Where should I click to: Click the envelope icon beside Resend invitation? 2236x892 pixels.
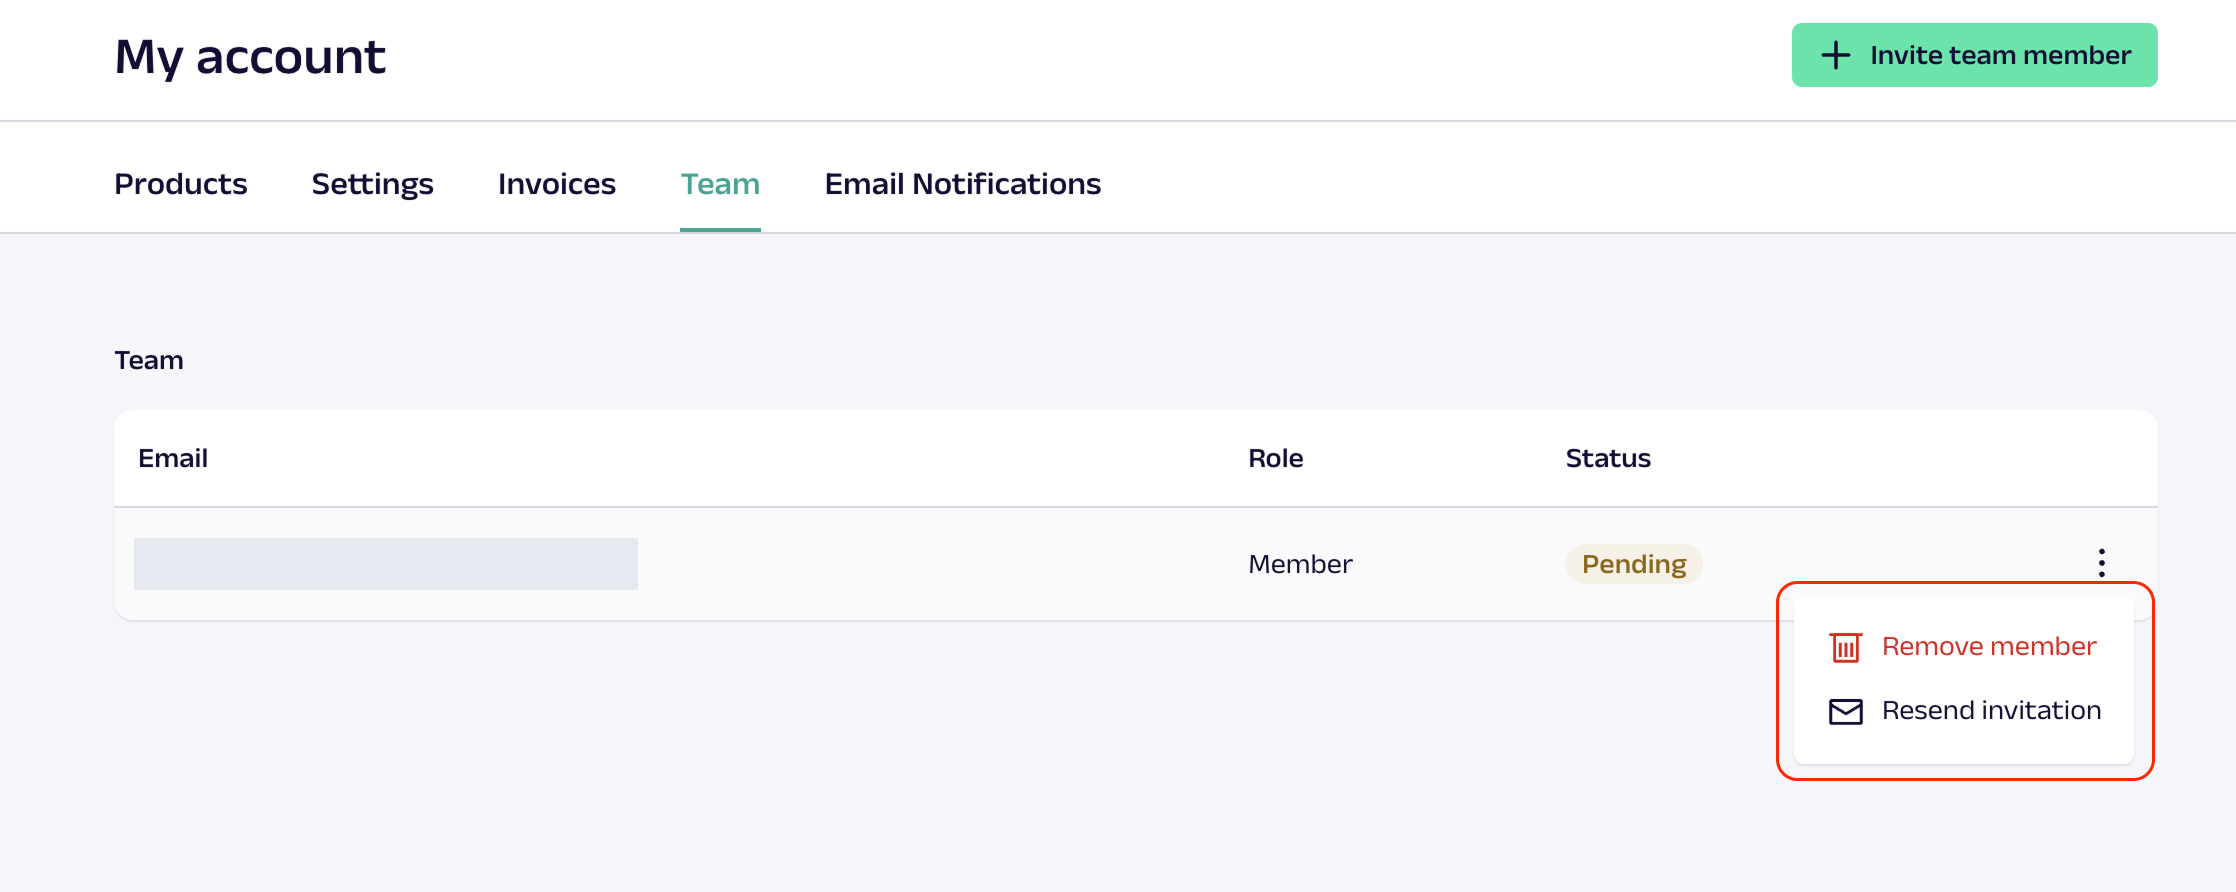1845,711
